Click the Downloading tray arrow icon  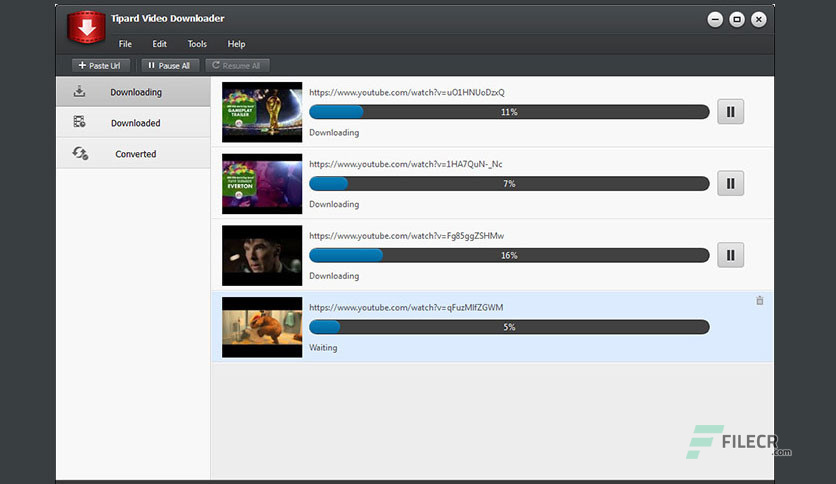tap(79, 91)
